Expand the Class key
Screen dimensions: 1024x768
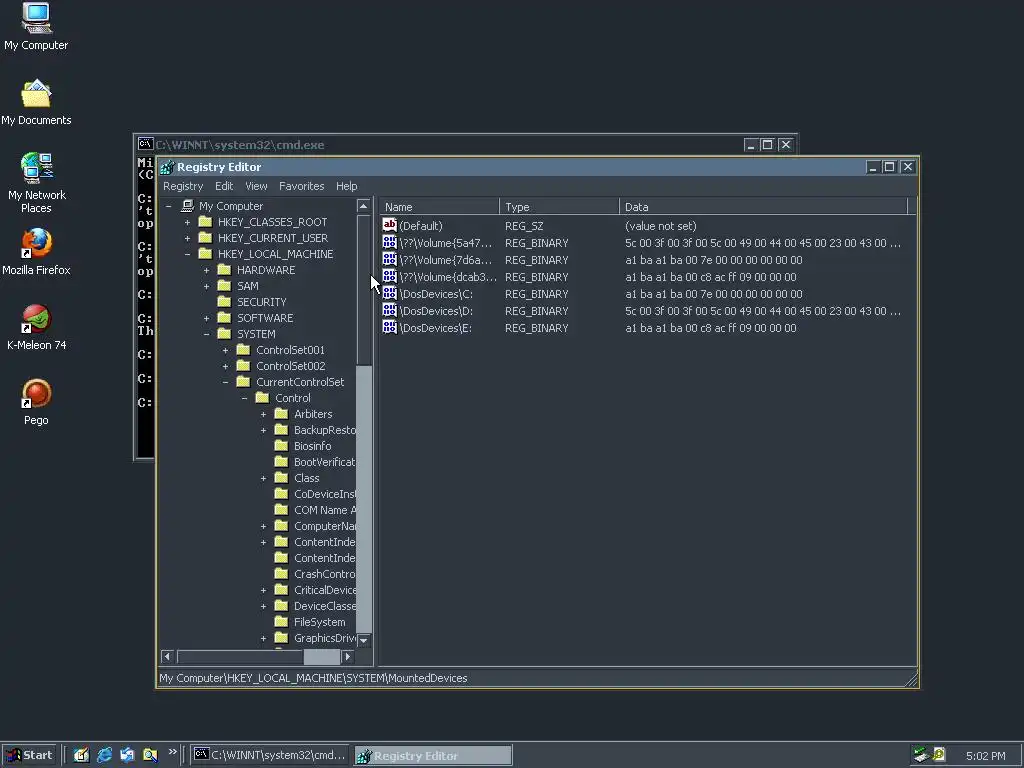pyautogui.click(x=263, y=478)
